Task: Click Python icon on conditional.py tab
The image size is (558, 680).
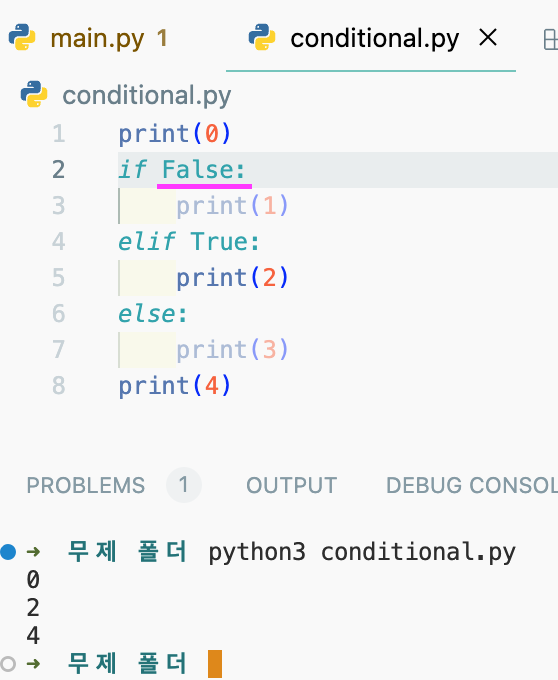Action: click(261, 37)
